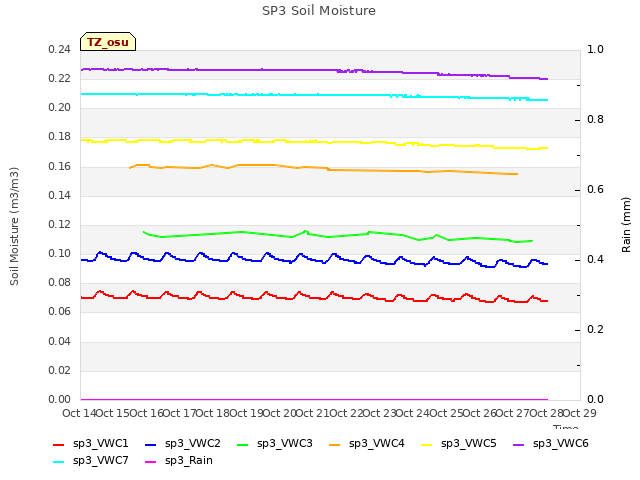640x480 pixels.
Task: Click the sp3_VWC4 legend label
Action: coord(376,443)
